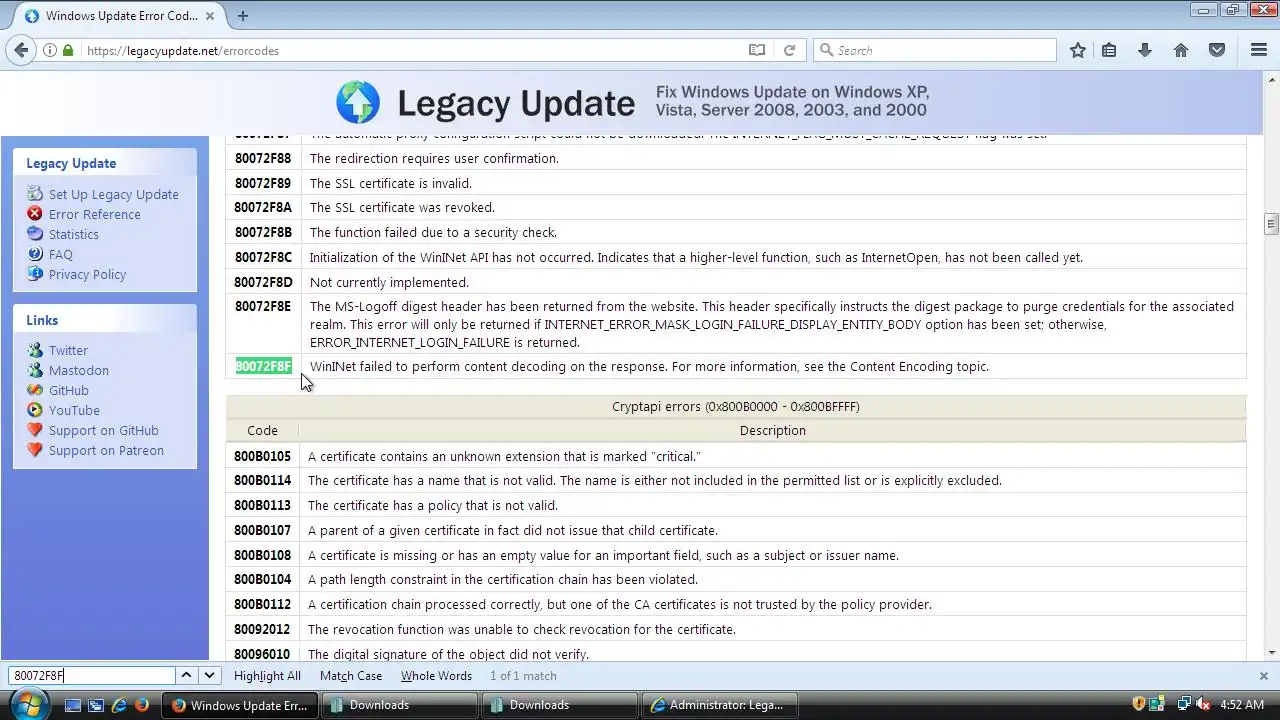Open Support on Patreon link
1280x720 pixels.
pyautogui.click(x=106, y=450)
